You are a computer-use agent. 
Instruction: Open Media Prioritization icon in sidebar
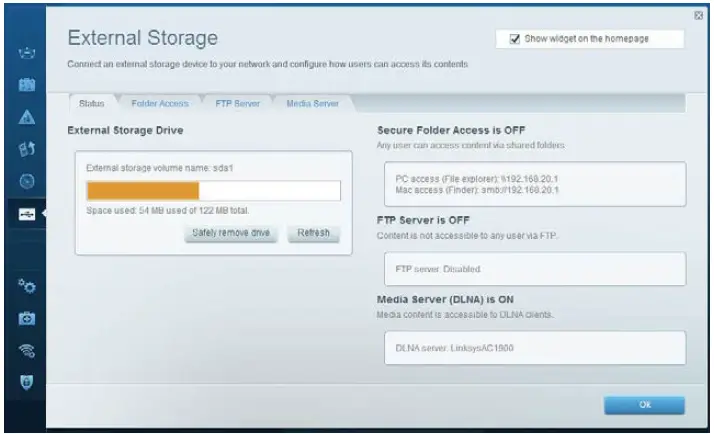(x=28, y=150)
